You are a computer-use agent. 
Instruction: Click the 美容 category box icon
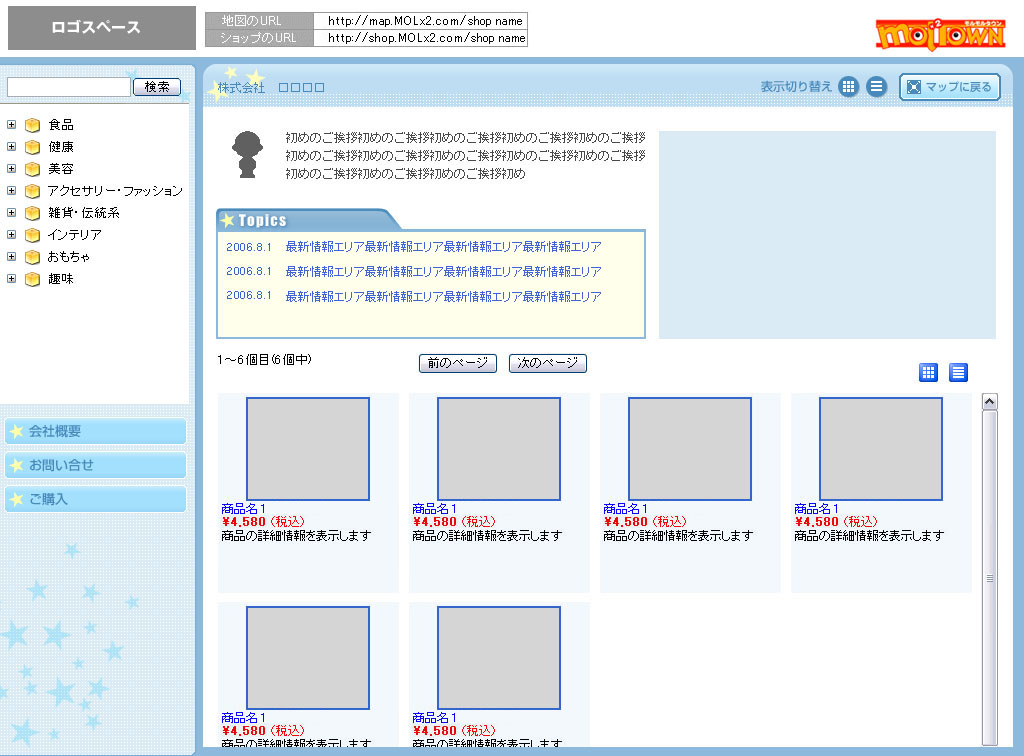click(x=32, y=169)
